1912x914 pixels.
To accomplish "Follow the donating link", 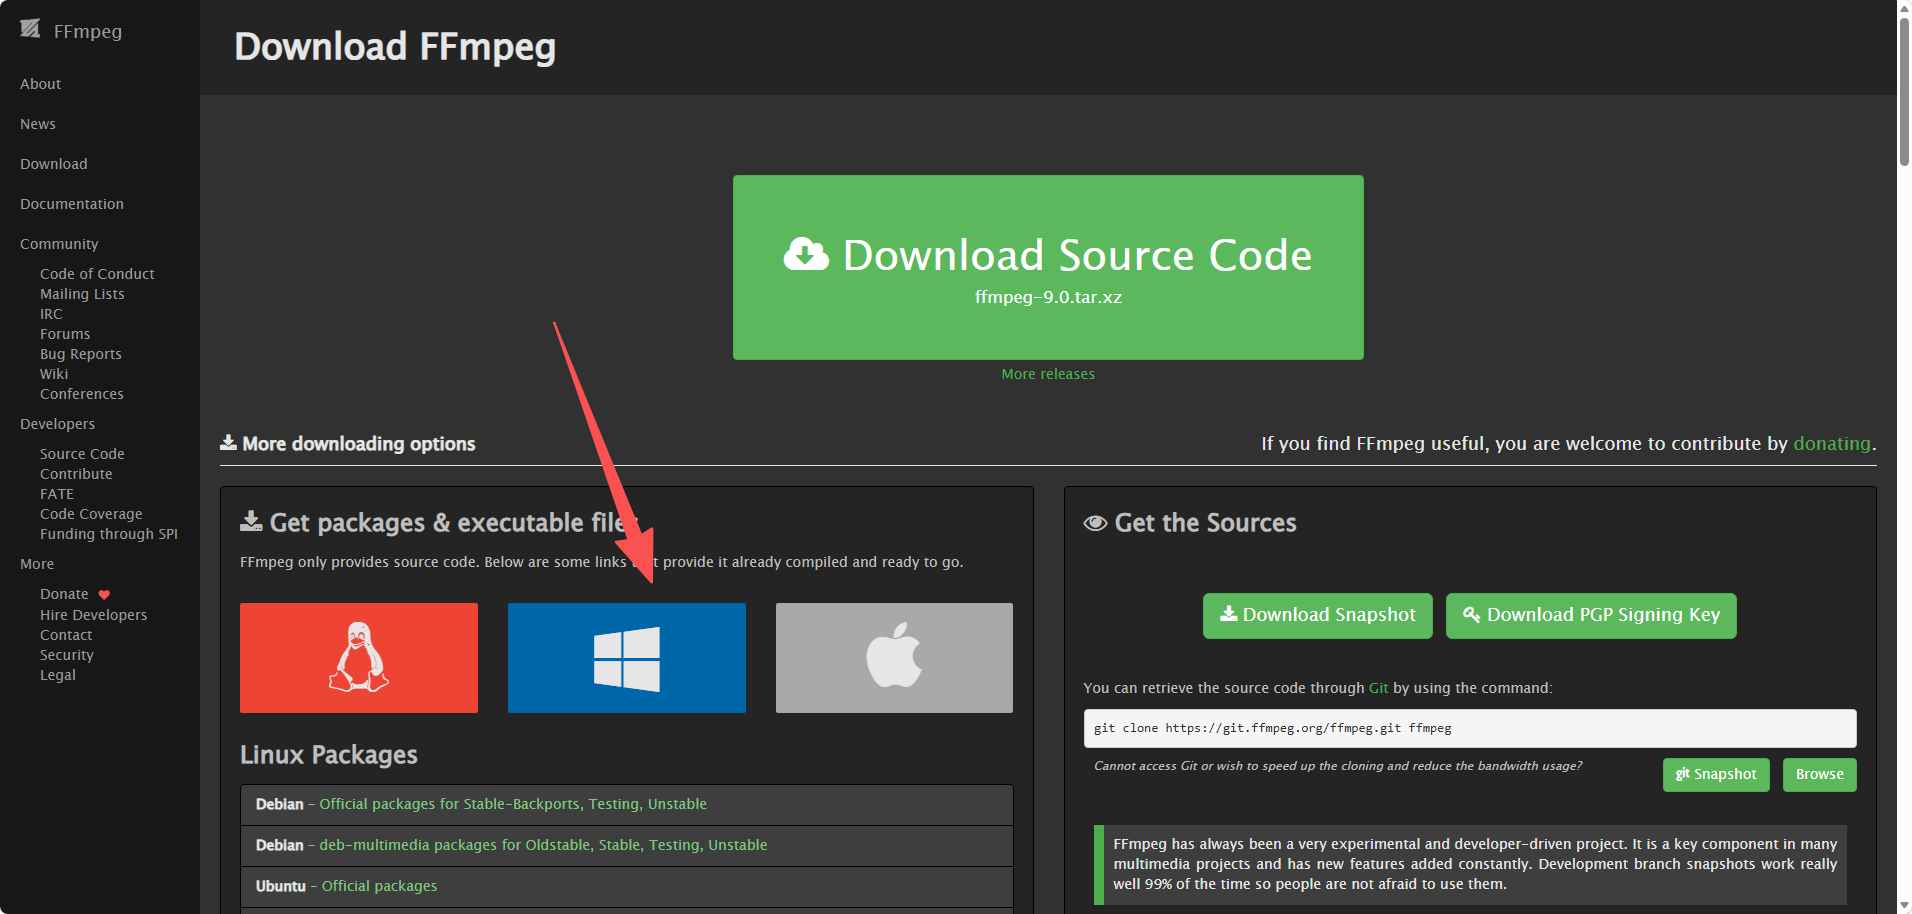I will tap(1832, 443).
